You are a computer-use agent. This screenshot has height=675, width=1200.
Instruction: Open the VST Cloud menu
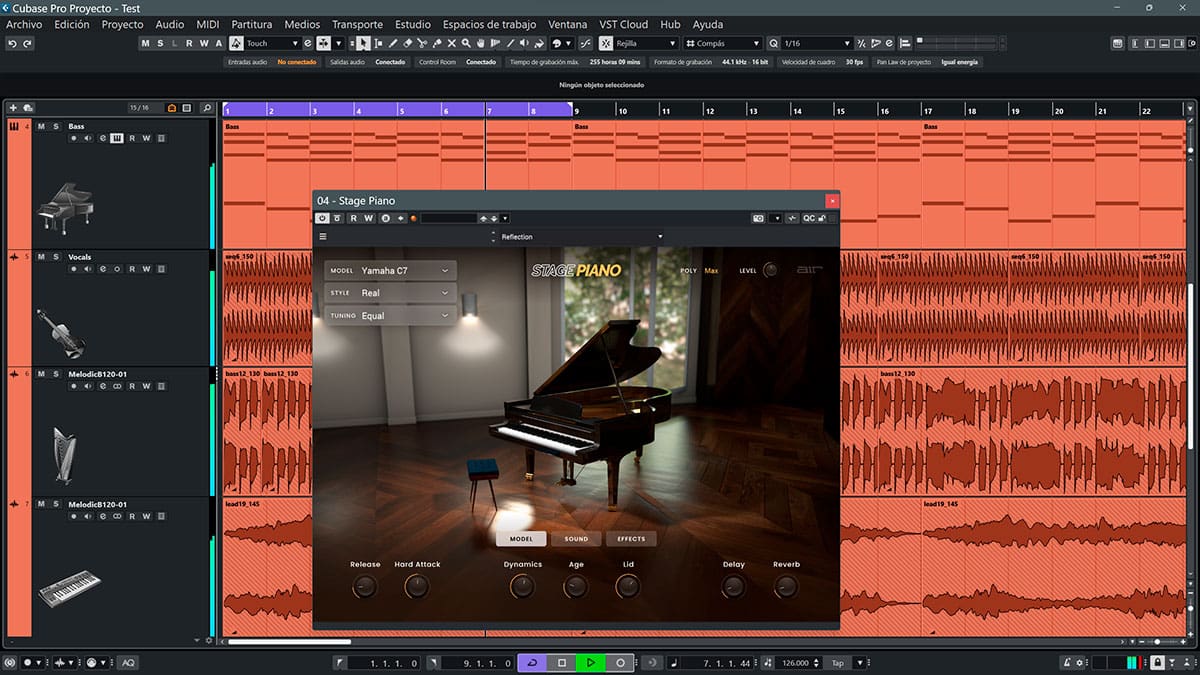[626, 24]
